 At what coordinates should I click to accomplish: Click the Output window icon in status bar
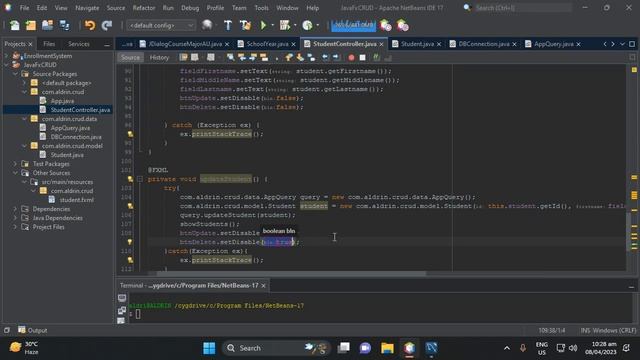(x=22, y=330)
